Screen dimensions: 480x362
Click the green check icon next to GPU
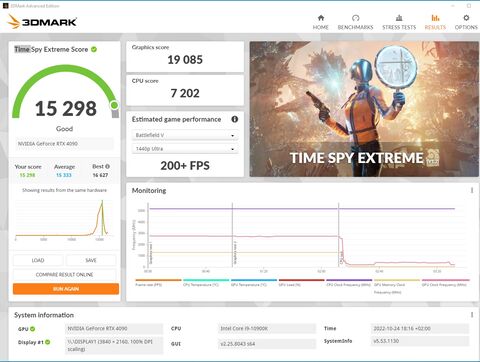click(33, 329)
